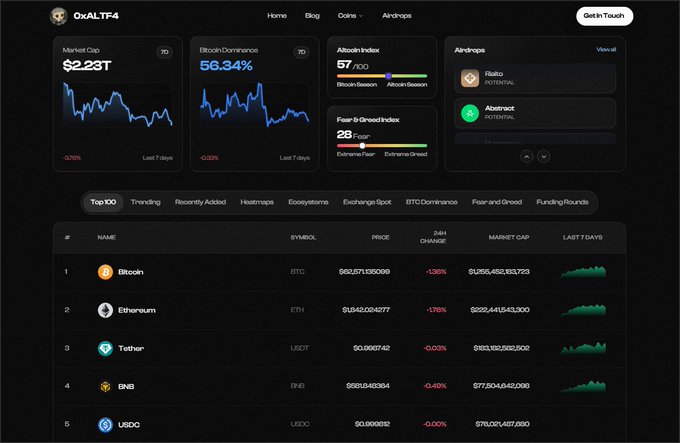Open the Fear and Greed tab
The image size is (680, 443).
[497, 202]
